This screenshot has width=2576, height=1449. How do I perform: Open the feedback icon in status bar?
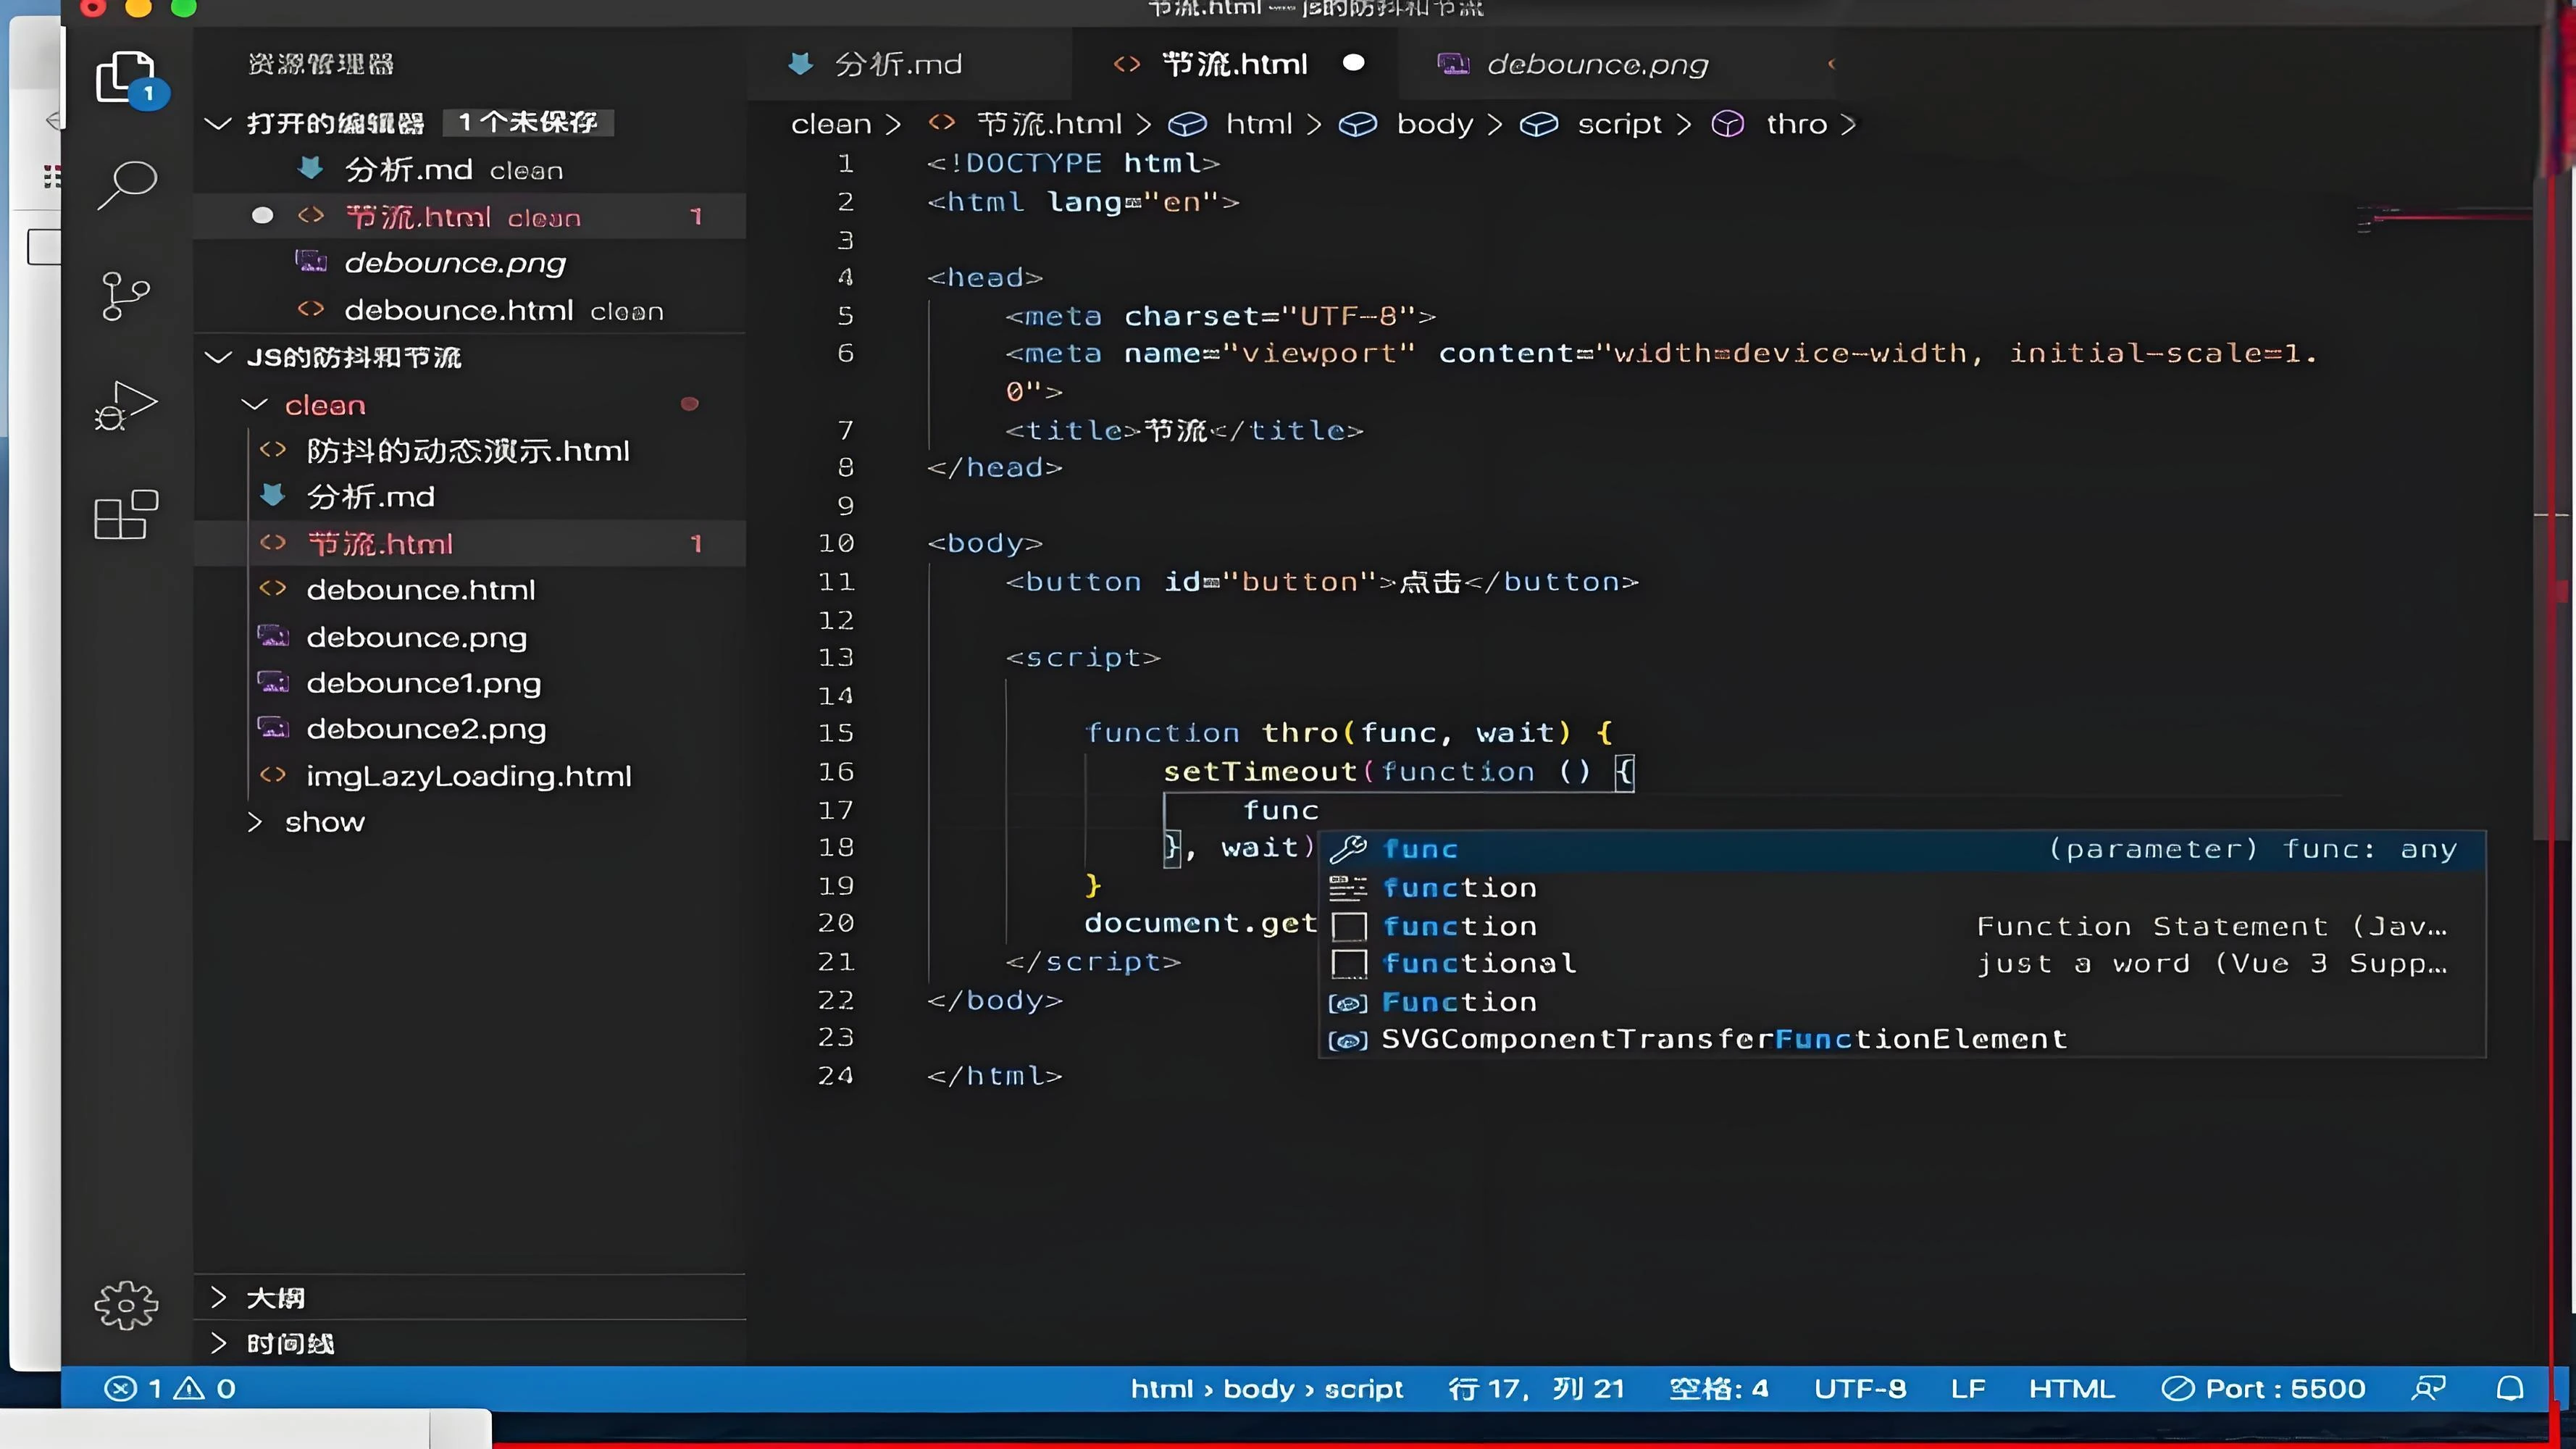[2428, 1388]
